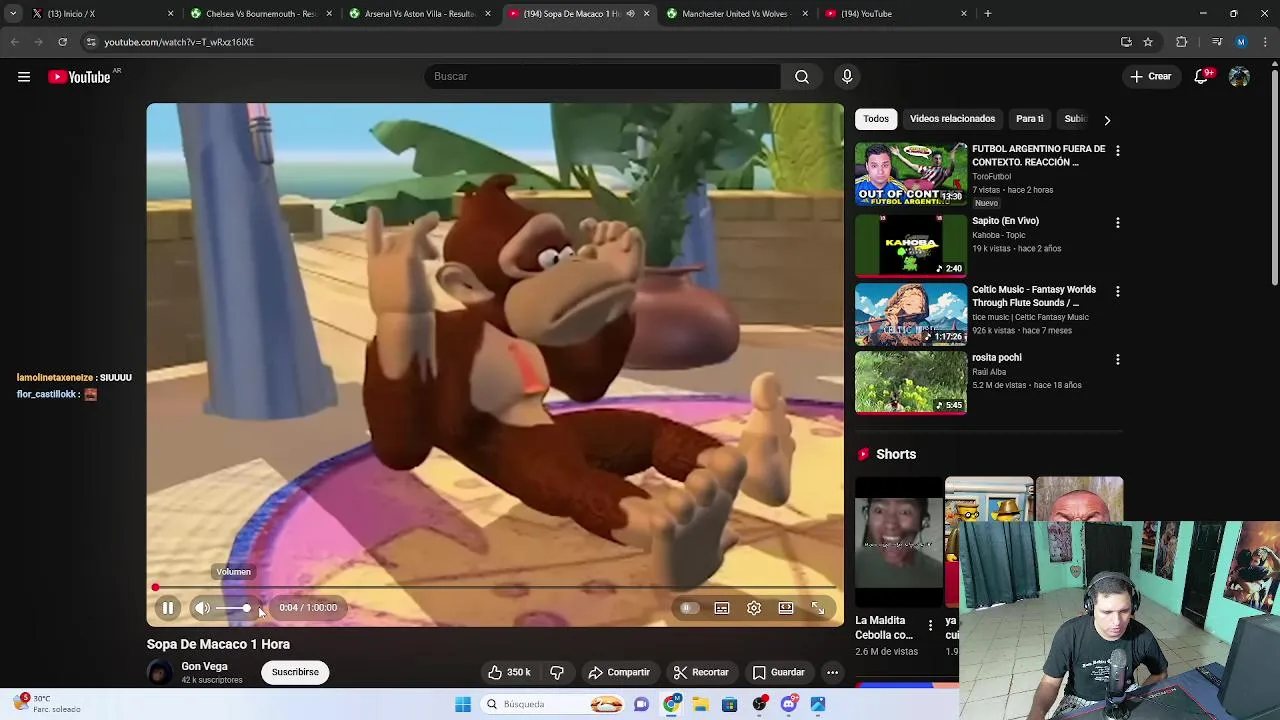1280x720 pixels.
Task: Click the magnifier search button
Action: tap(802, 76)
